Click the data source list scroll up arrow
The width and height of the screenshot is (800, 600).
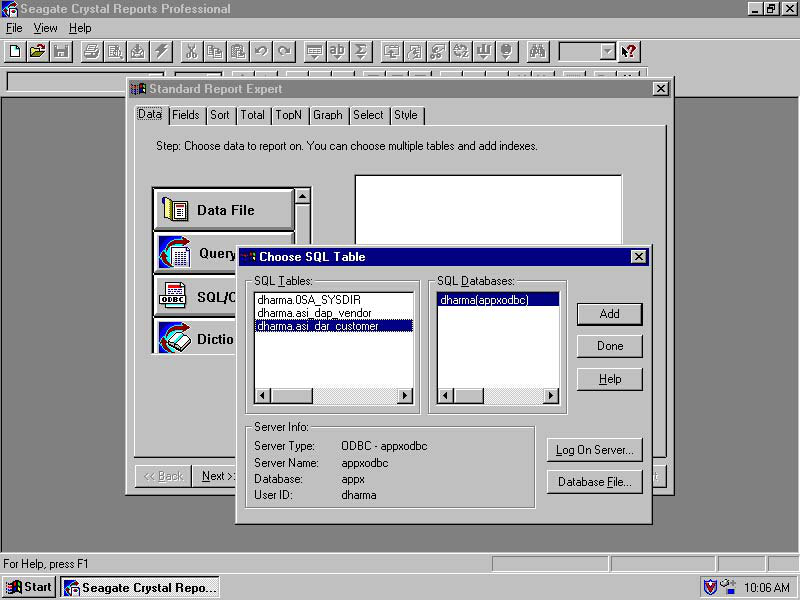click(x=303, y=196)
